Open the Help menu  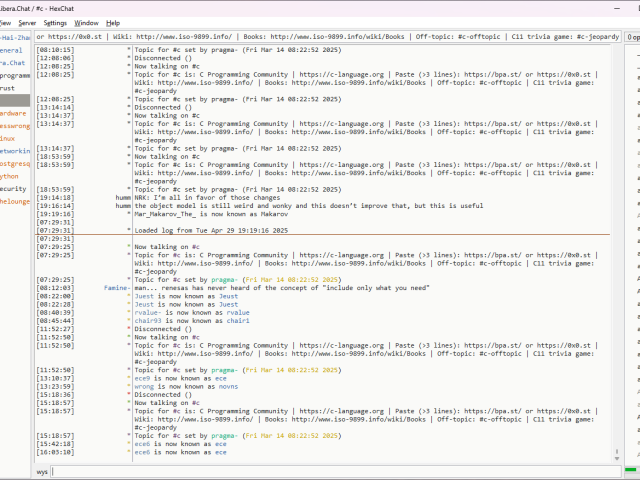113,22
